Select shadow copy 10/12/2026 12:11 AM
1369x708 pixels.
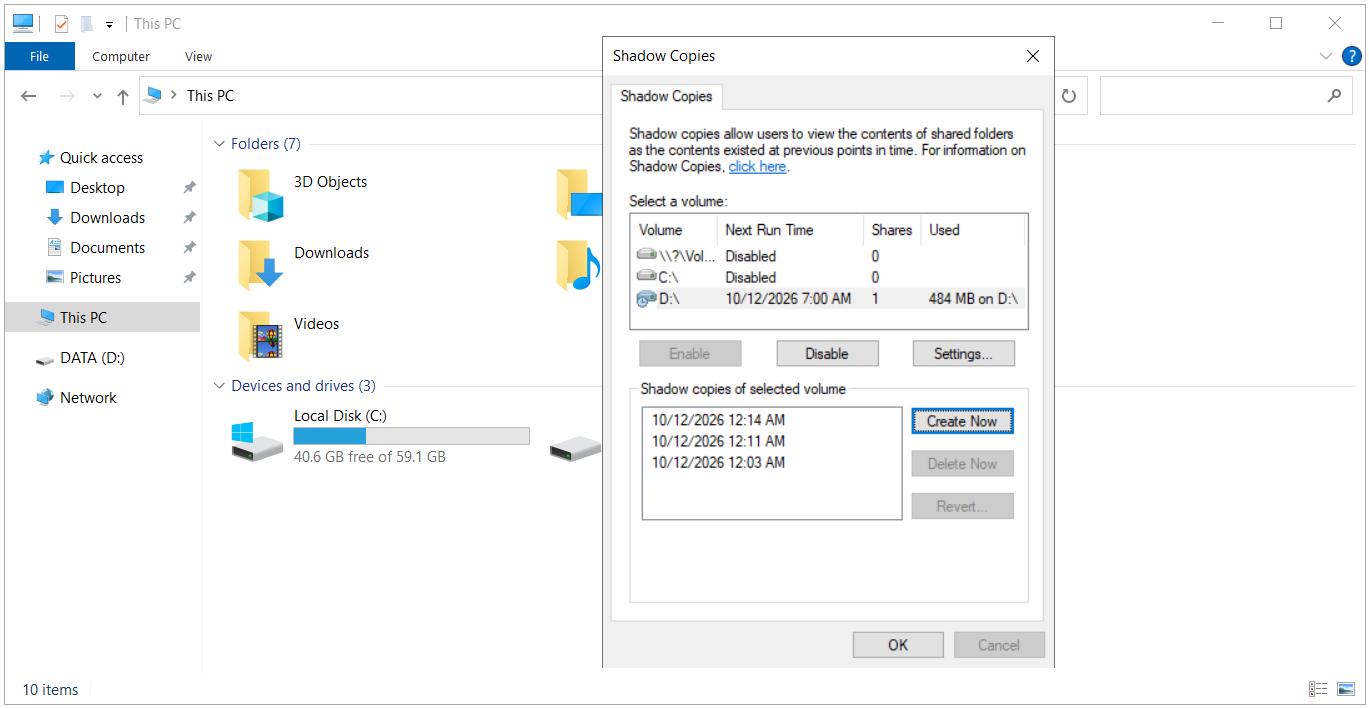718,441
